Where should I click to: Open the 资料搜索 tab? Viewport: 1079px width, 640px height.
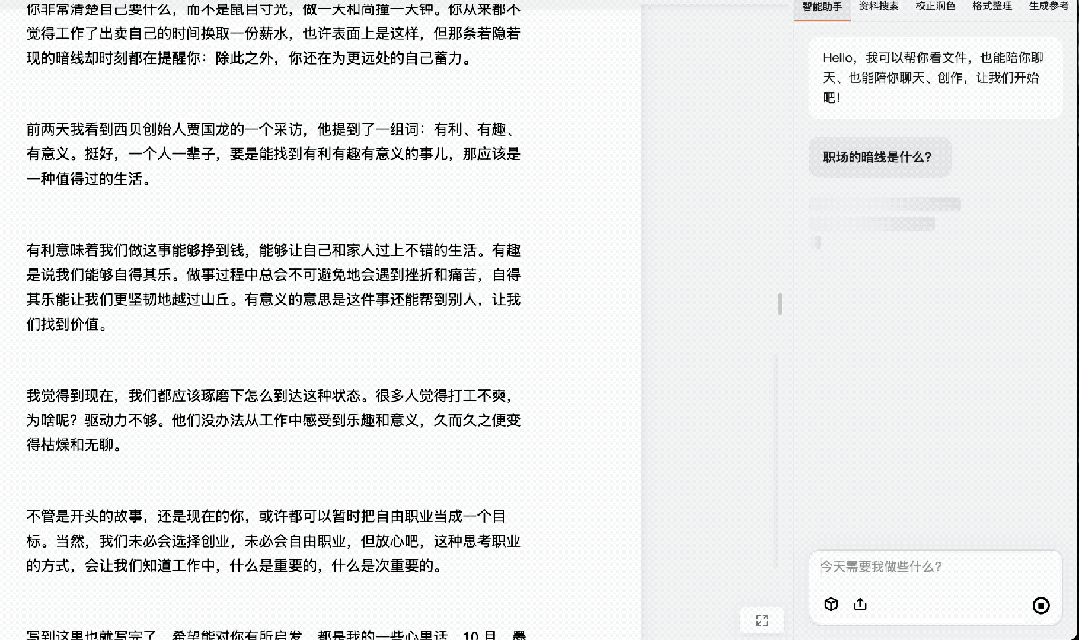[x=879, y=7]
